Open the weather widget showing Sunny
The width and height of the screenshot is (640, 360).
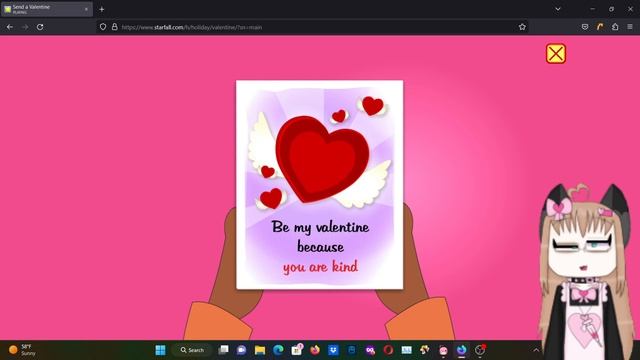(23, 350)
